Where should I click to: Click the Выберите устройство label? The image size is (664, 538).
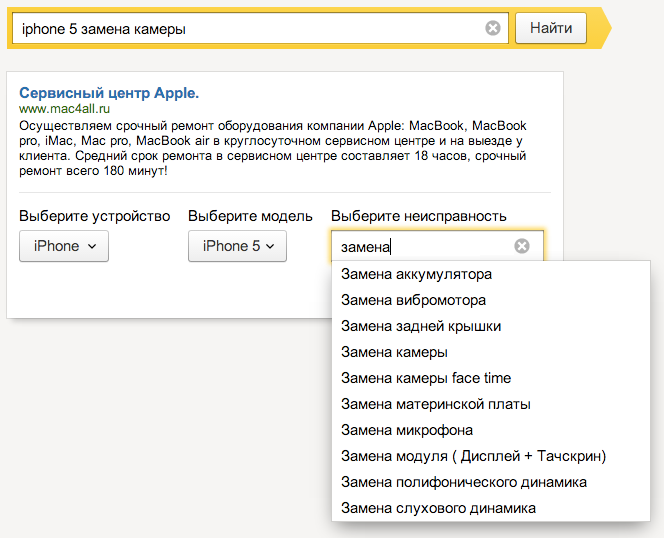tap(94, 216)
